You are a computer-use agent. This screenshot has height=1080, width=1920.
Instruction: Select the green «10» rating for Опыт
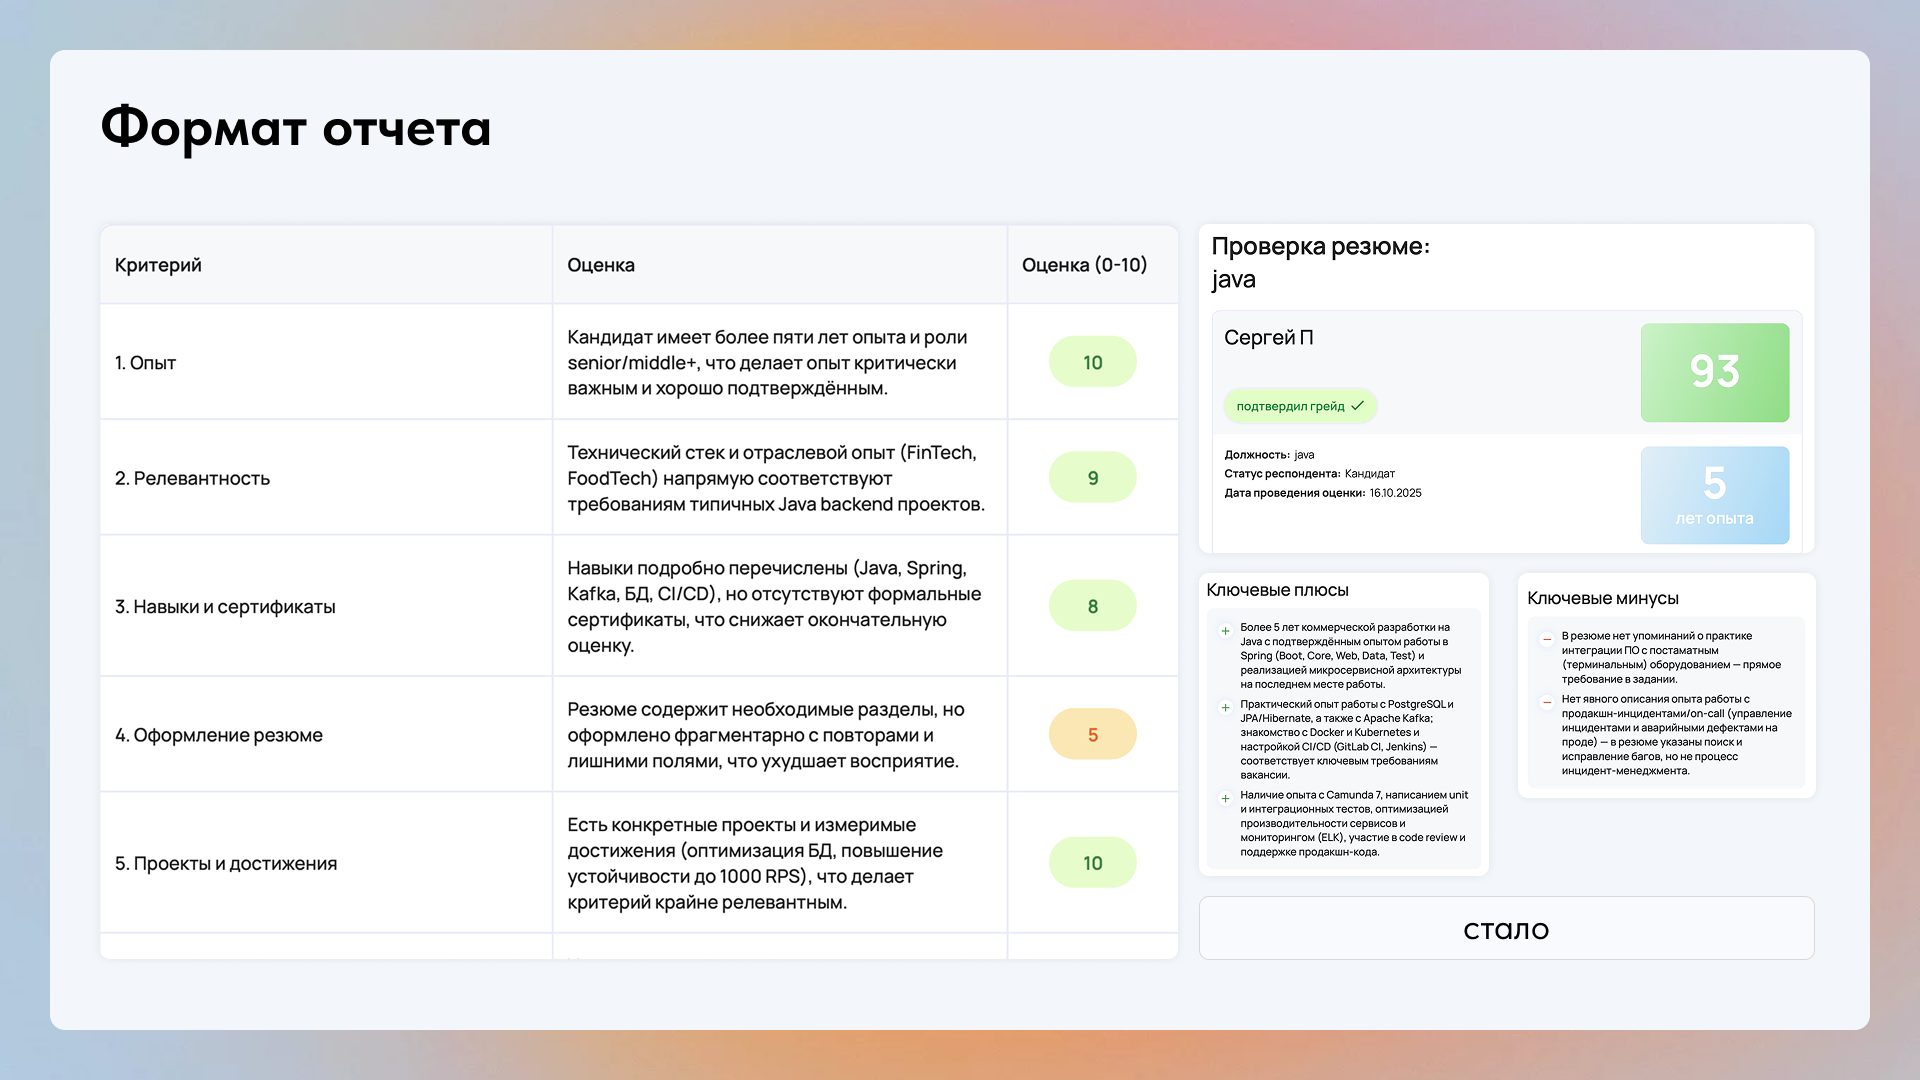(x=1092, y=361)
